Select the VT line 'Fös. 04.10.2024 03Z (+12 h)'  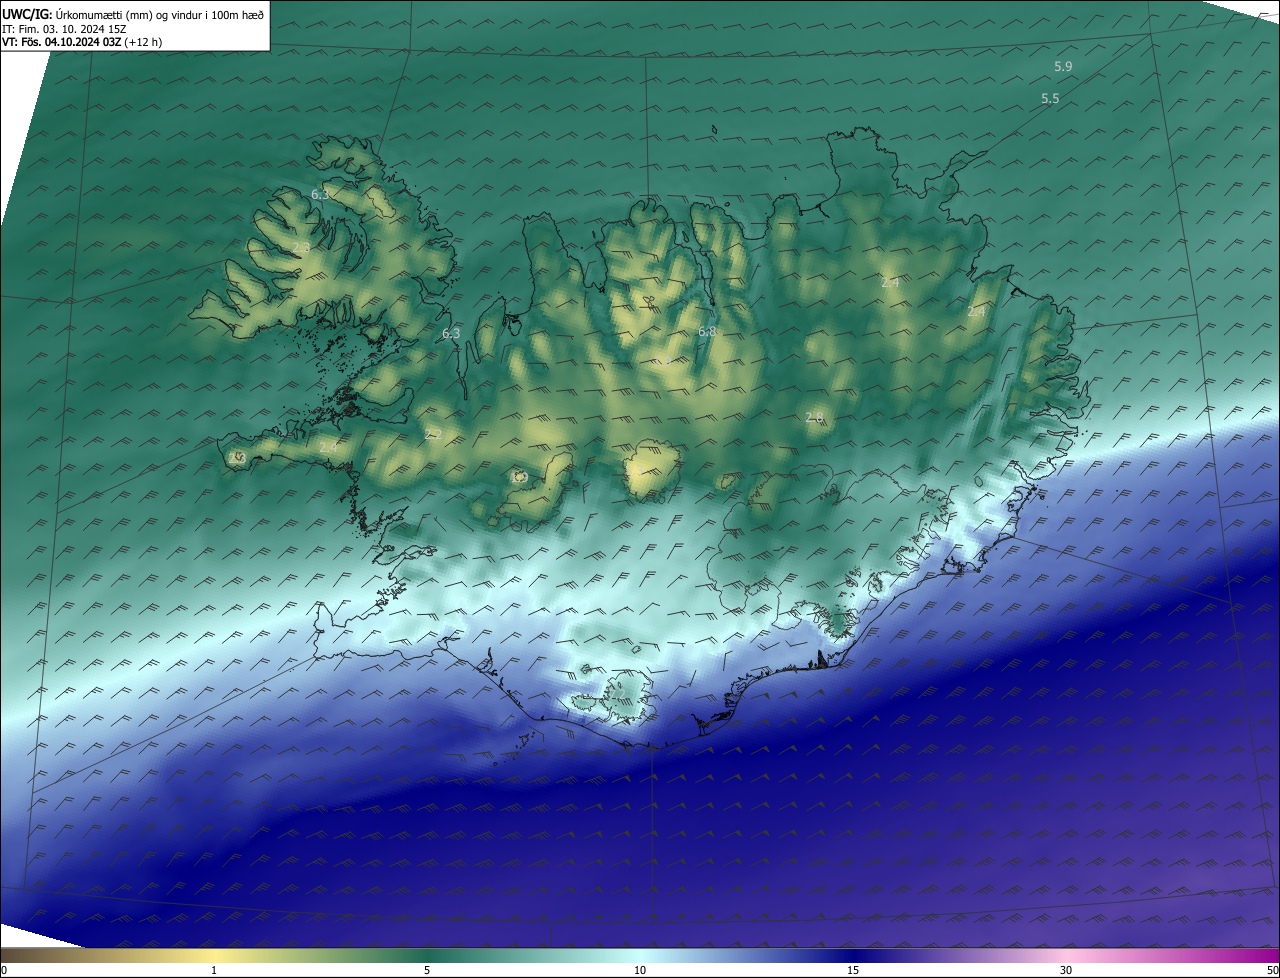point(92,42)
